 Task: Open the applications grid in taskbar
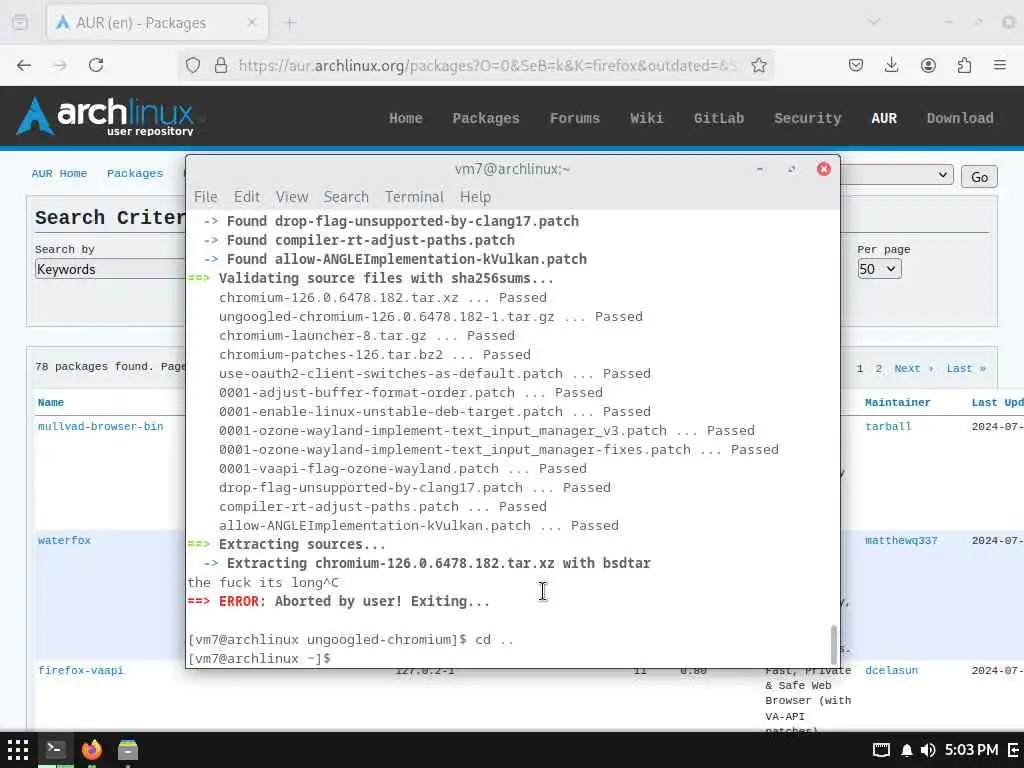click(x=18, y=750)
